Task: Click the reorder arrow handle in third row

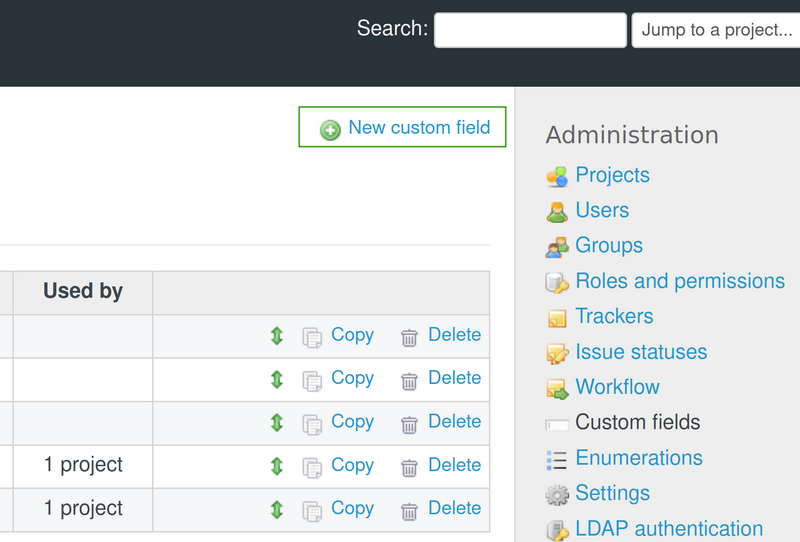Action: (x=277, y=423)
